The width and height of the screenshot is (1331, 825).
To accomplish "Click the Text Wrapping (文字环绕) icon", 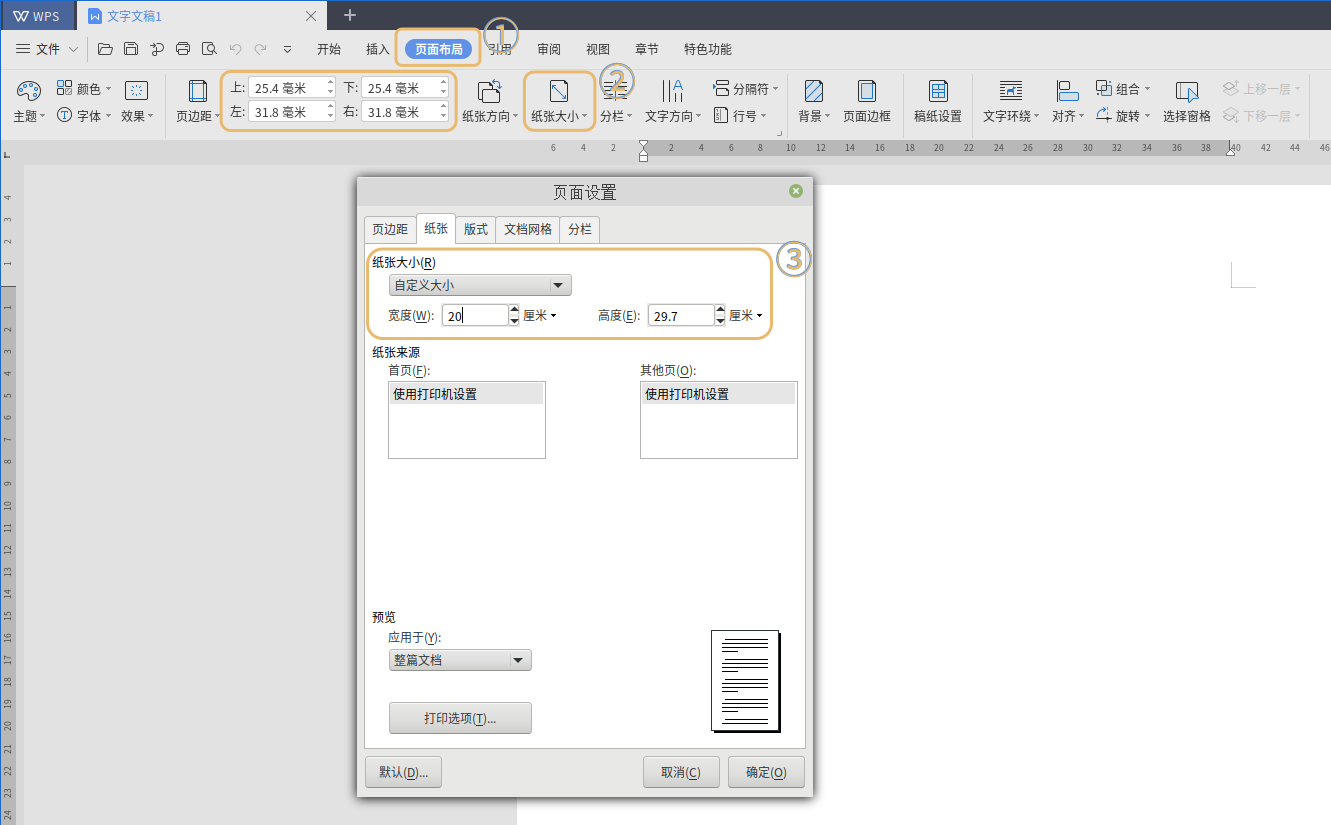I will point(1011,92).
